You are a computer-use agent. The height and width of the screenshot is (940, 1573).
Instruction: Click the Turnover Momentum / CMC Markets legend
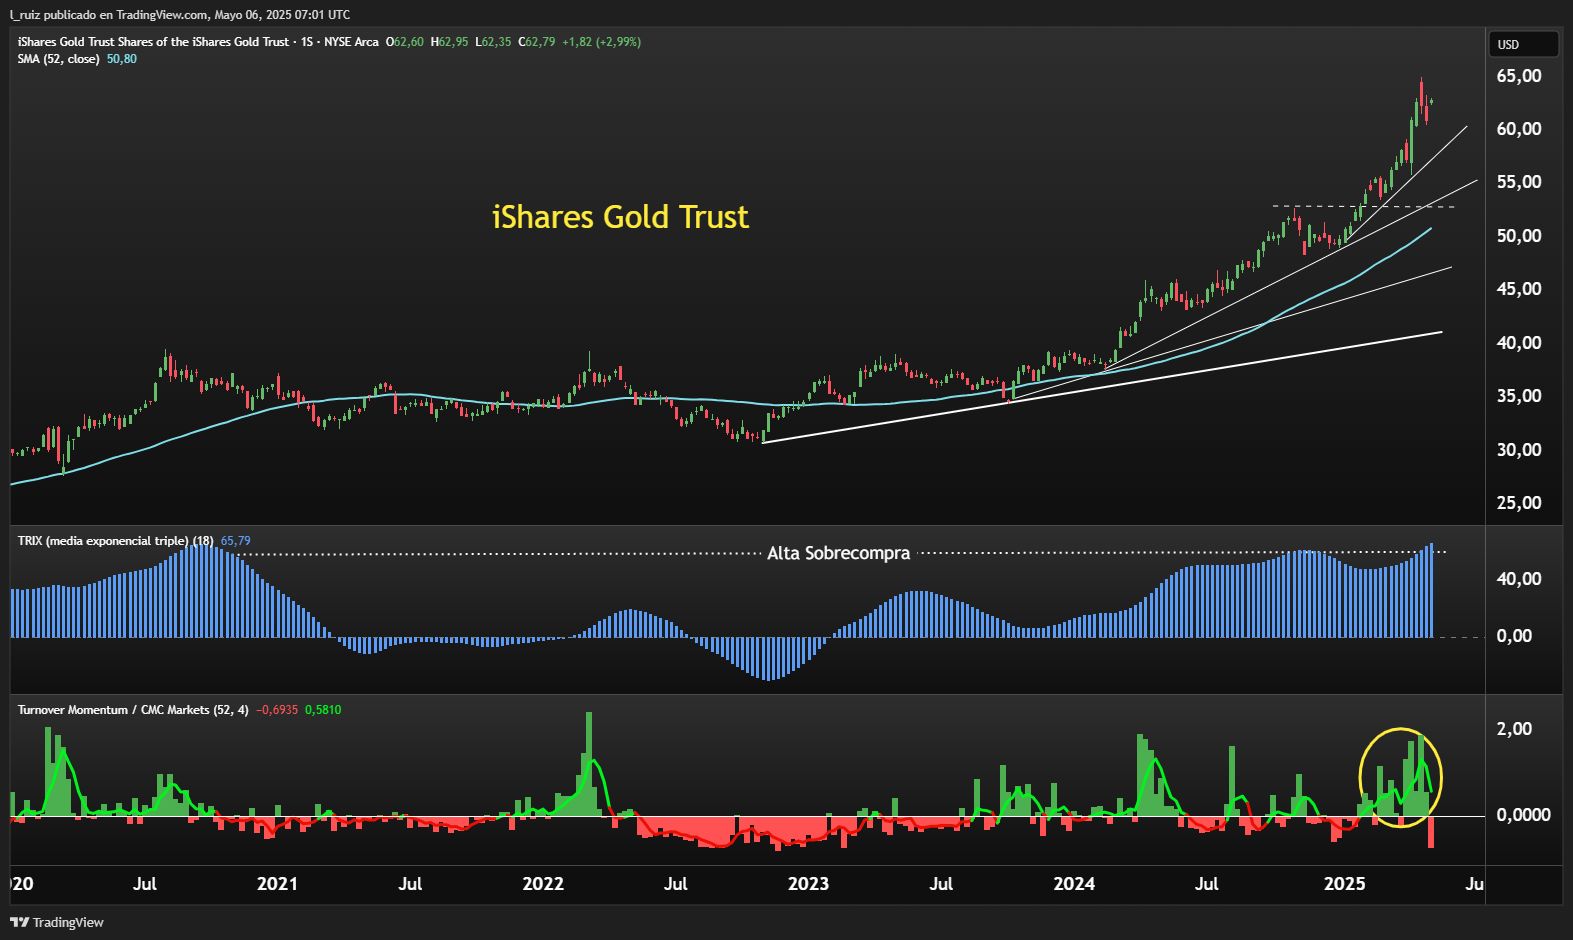click(133, 710)
